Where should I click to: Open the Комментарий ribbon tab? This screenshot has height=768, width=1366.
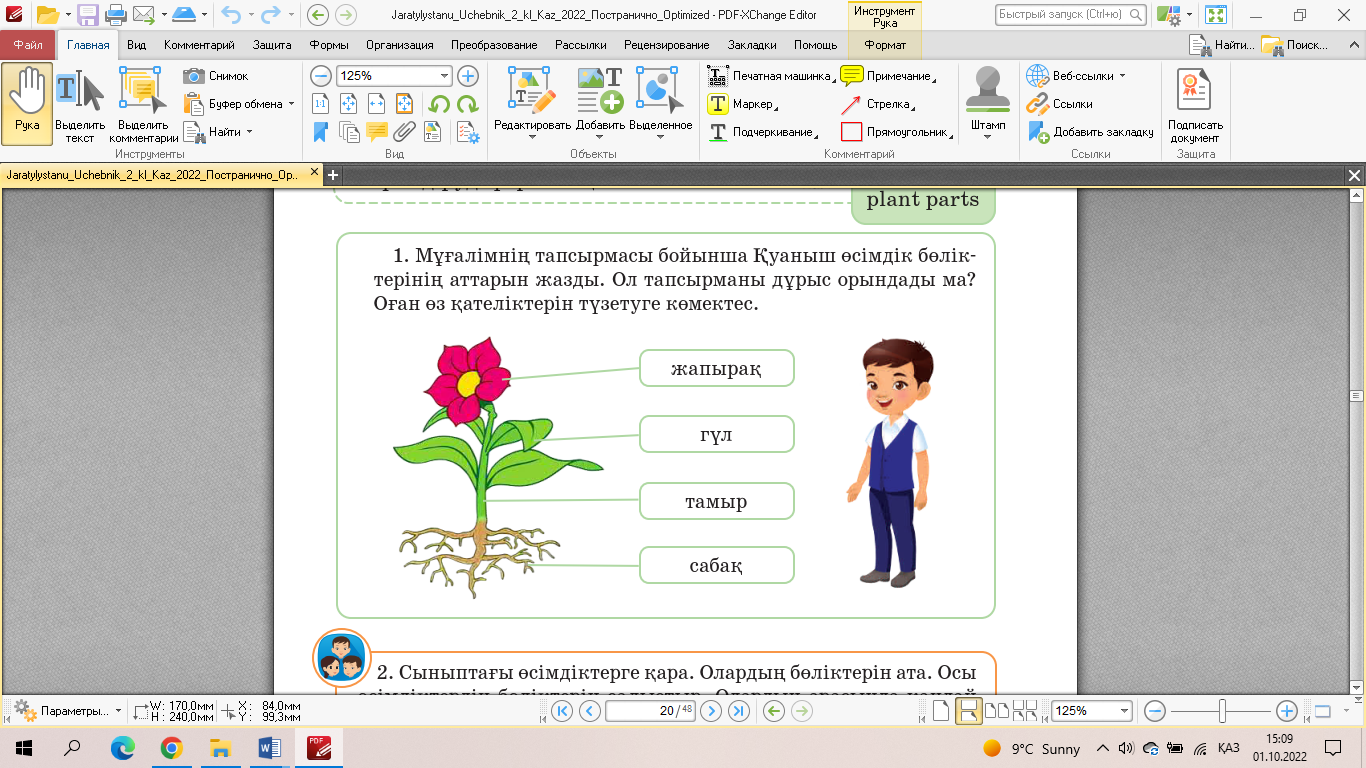199,45
